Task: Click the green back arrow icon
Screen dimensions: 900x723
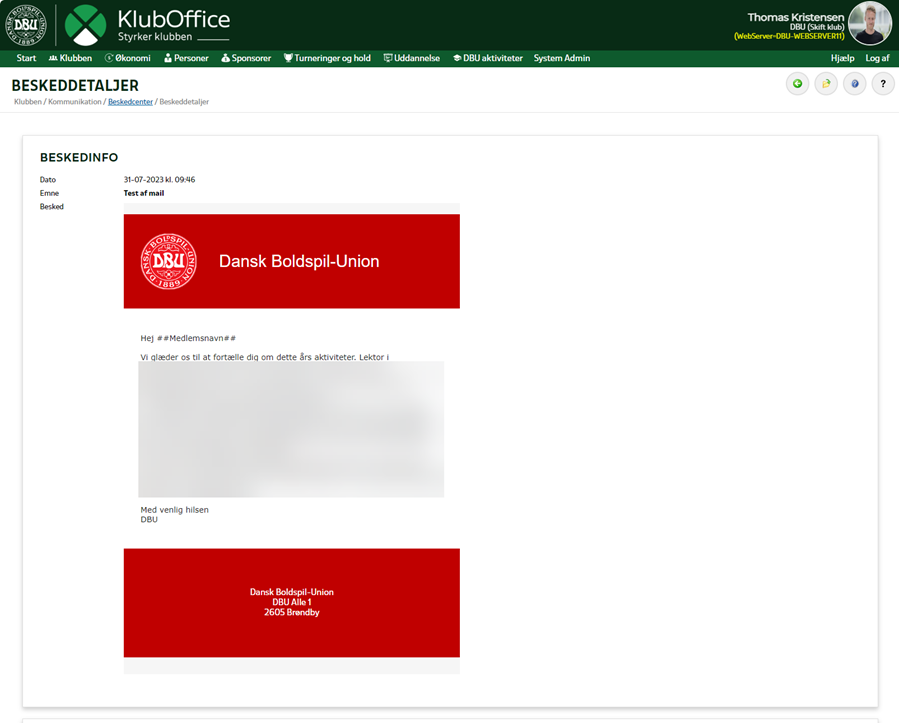Action: click(x=797, y=84)
